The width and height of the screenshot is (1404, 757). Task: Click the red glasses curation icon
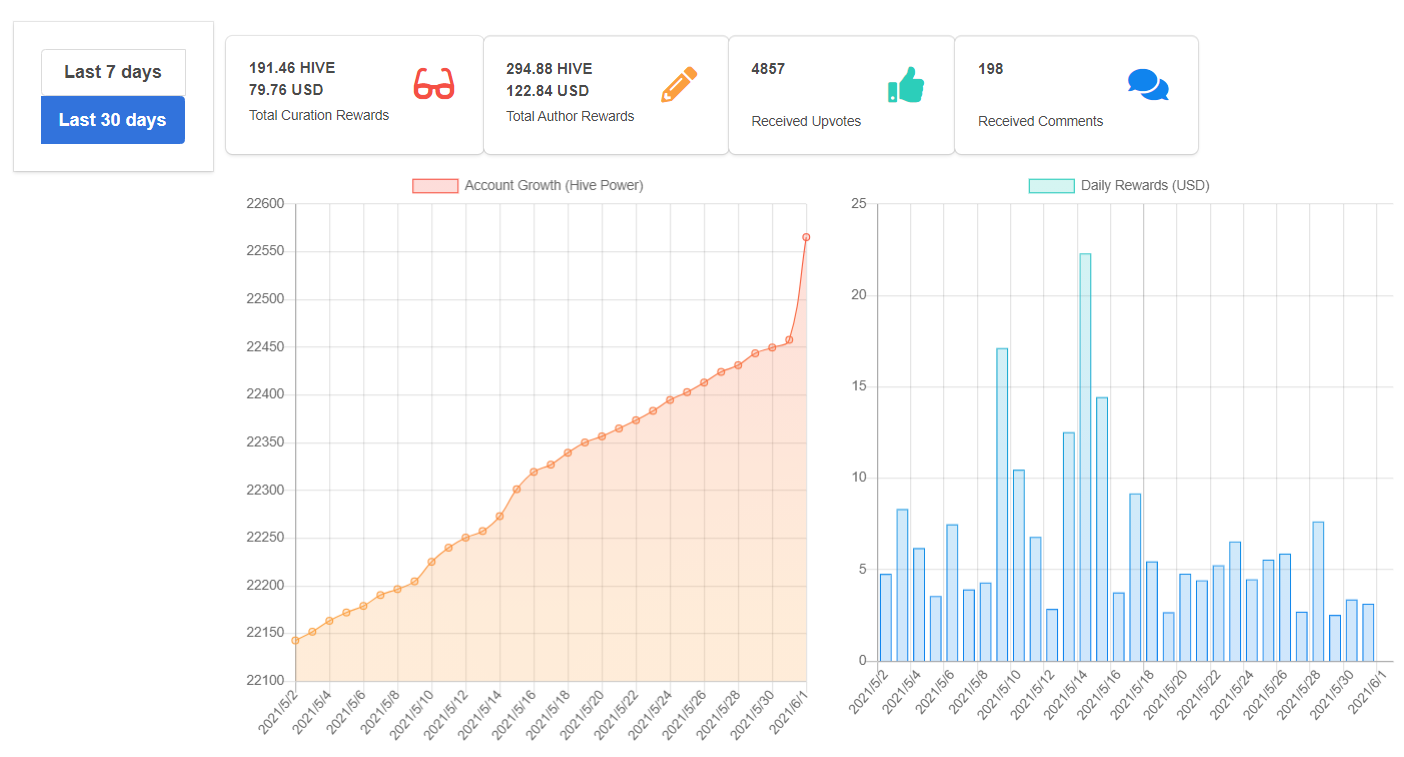tap(434, 84)
